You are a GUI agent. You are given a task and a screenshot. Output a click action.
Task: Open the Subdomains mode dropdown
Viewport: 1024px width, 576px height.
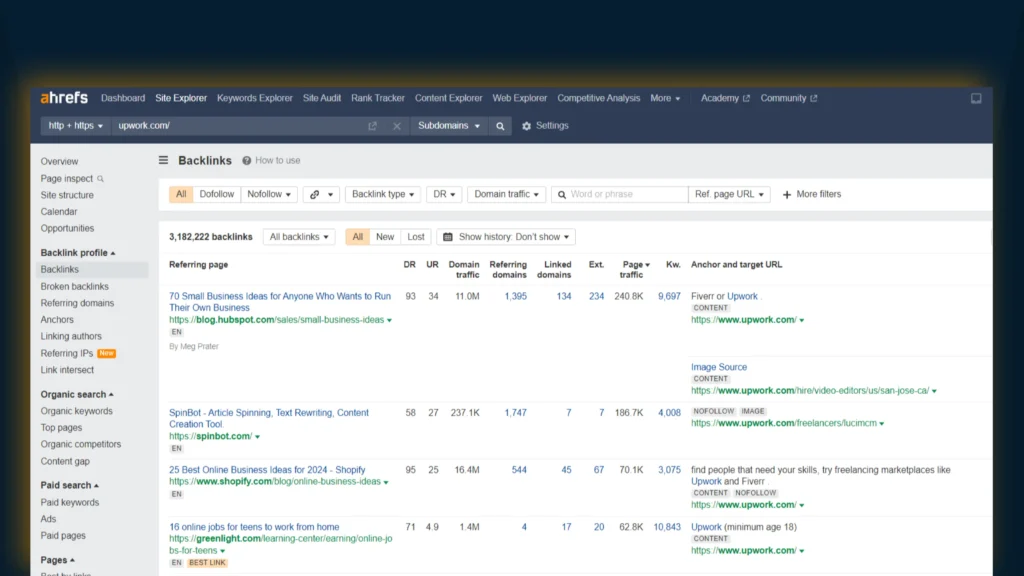click(449, 126)
